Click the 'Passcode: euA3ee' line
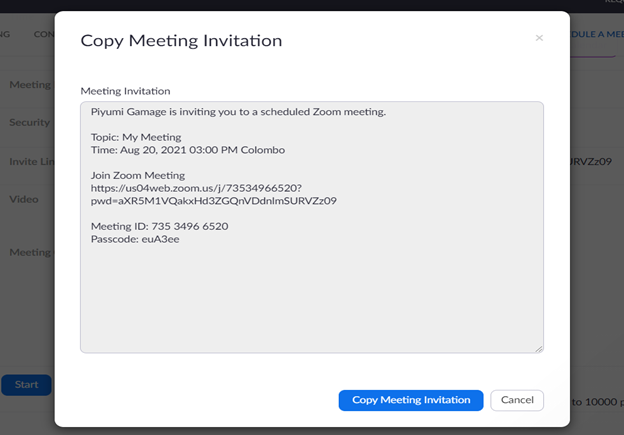The image size is (624, 435). [x=135, y=239]
